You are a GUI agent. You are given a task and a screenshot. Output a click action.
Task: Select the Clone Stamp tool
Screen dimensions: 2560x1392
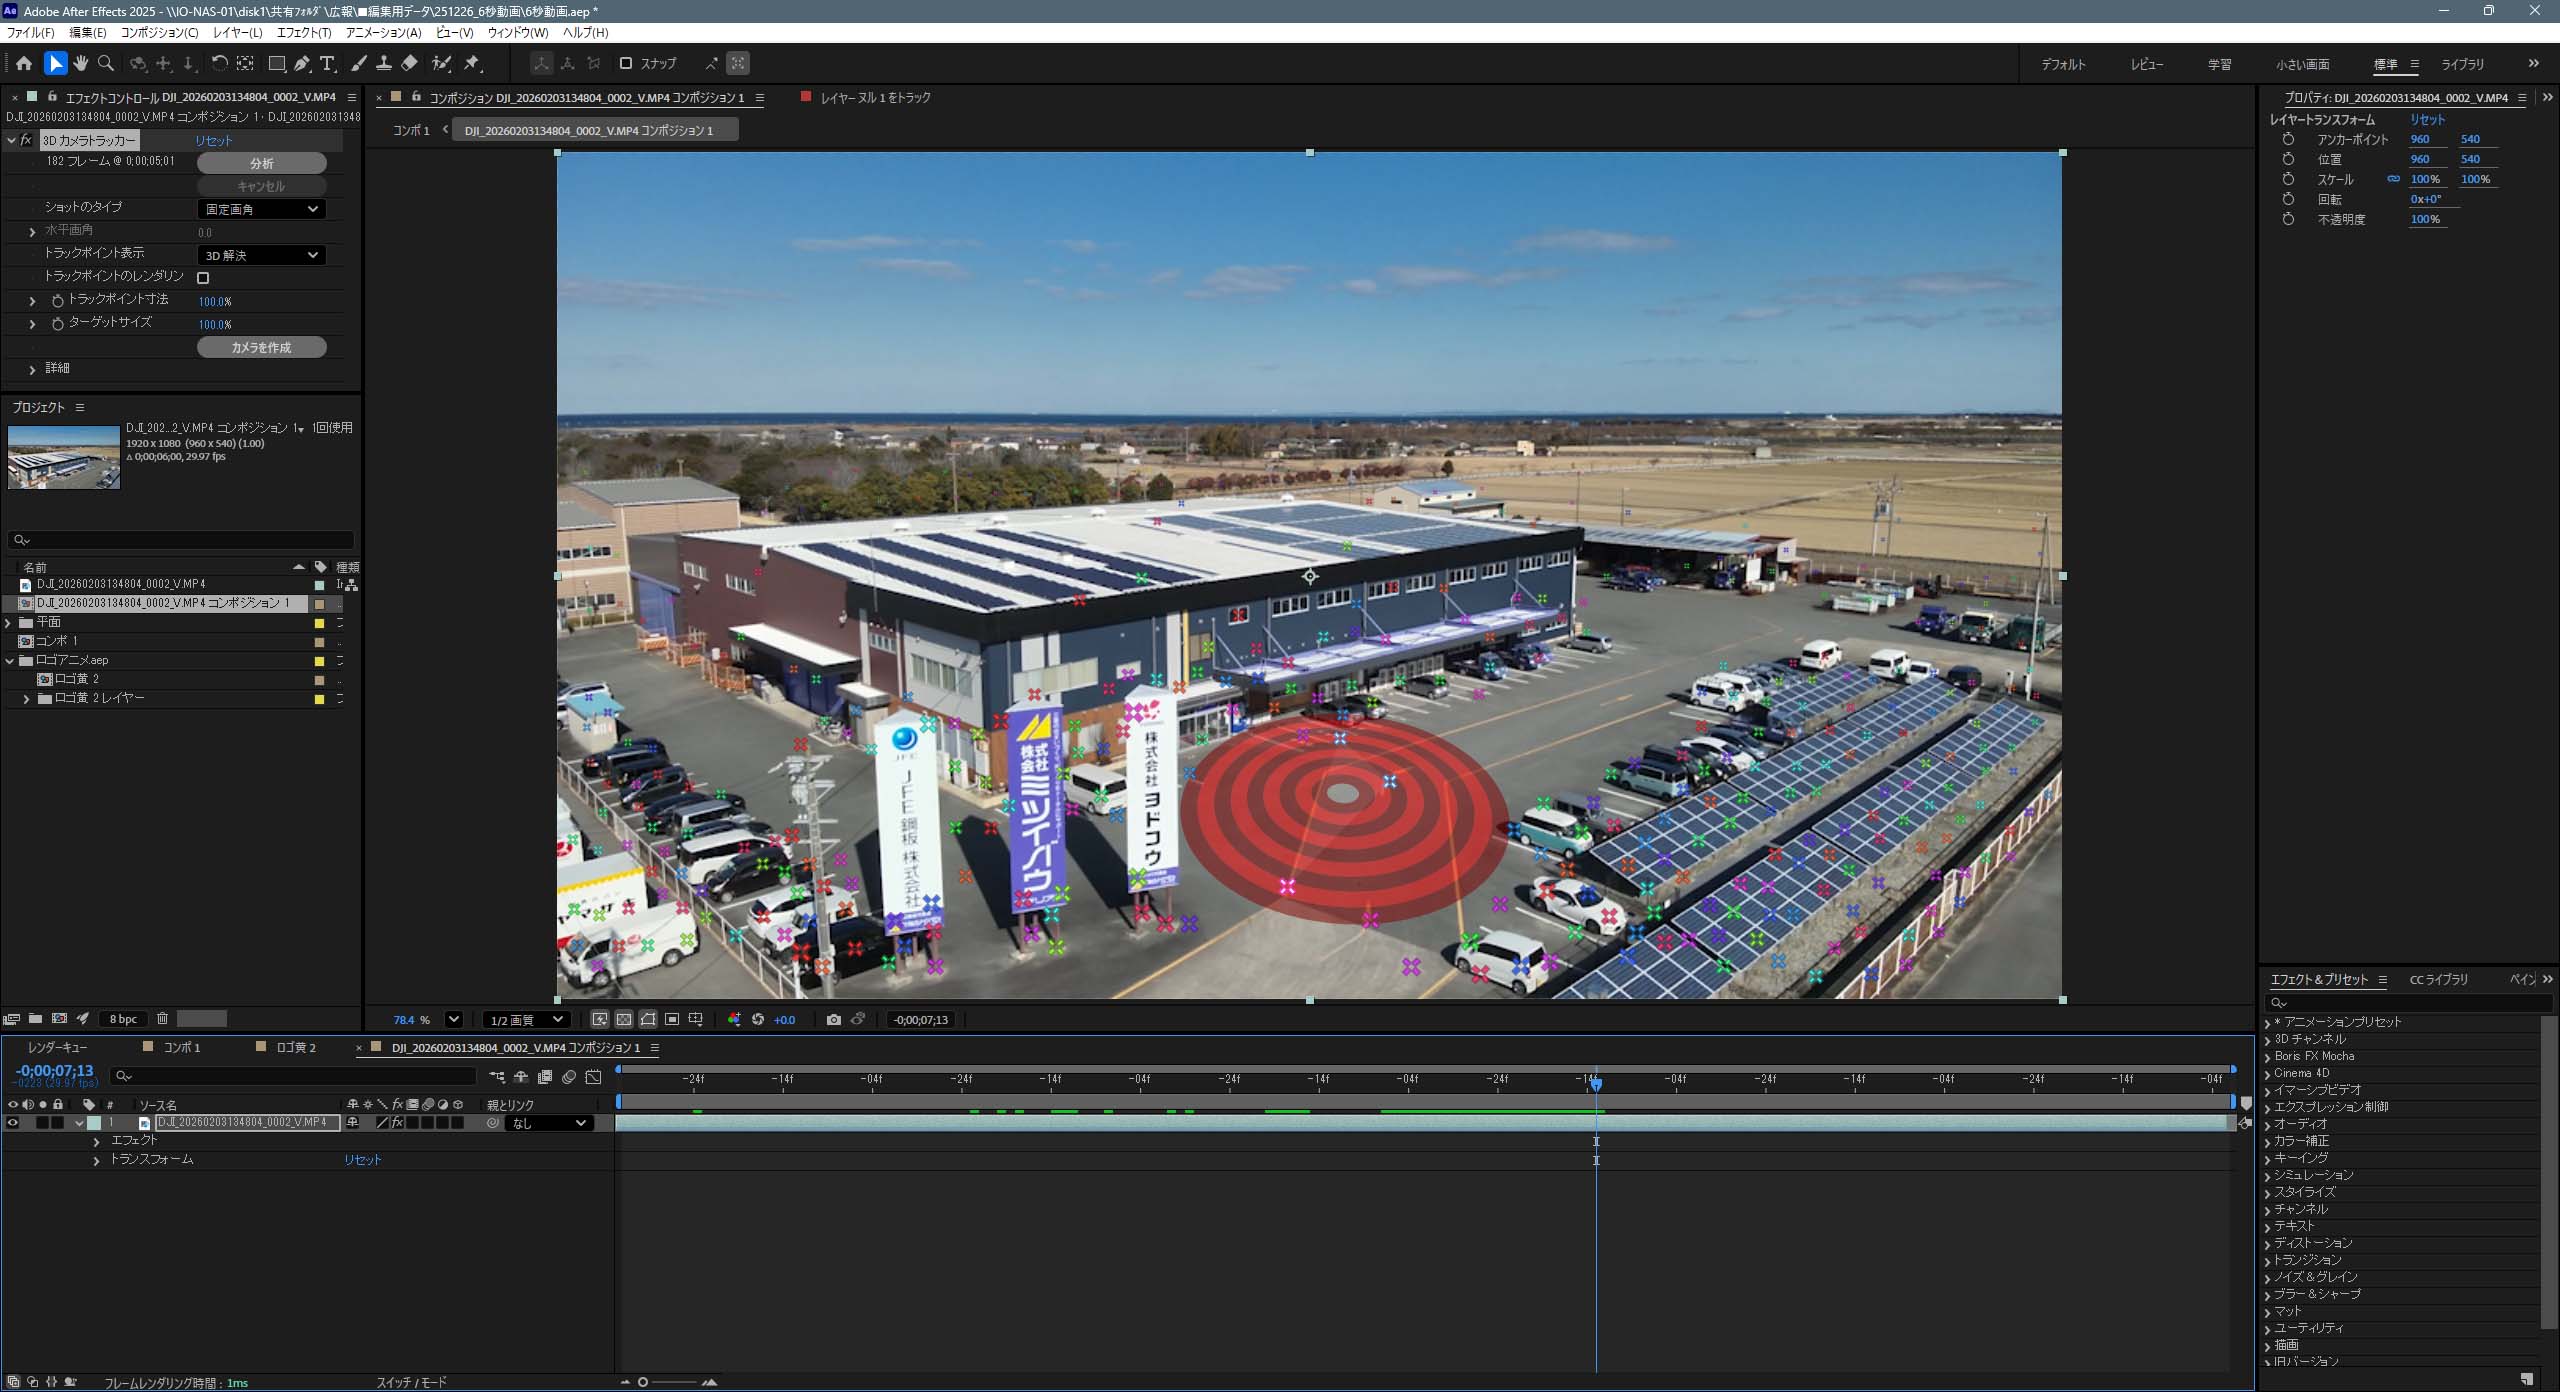coord(384,63)
